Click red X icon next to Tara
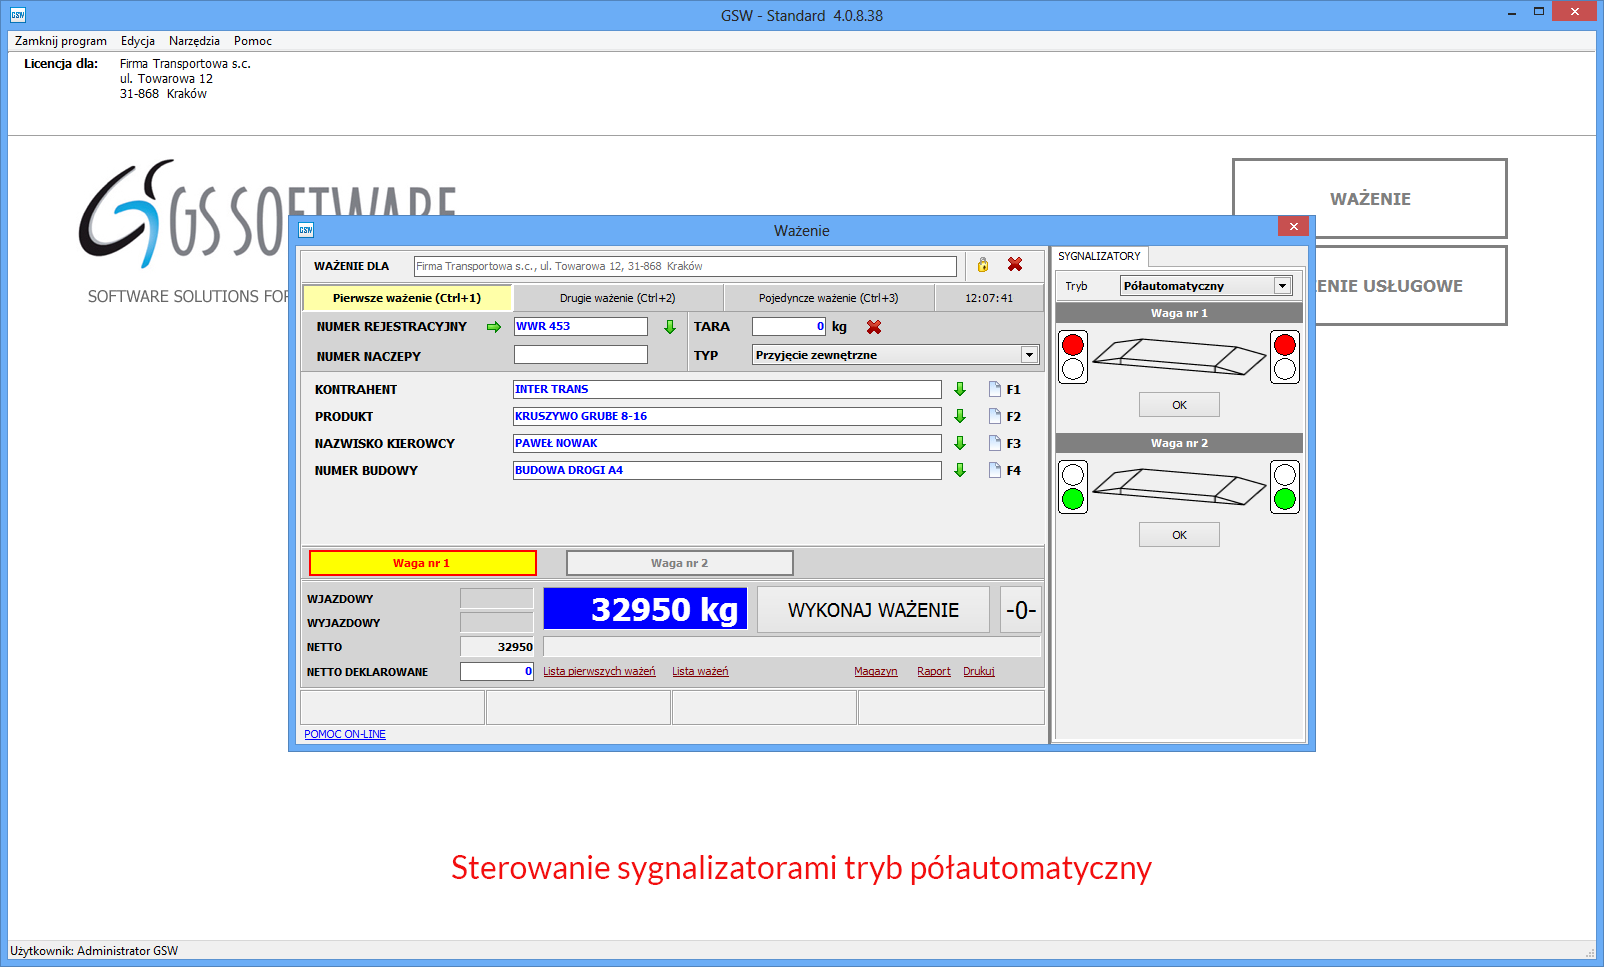 (874, 327)
